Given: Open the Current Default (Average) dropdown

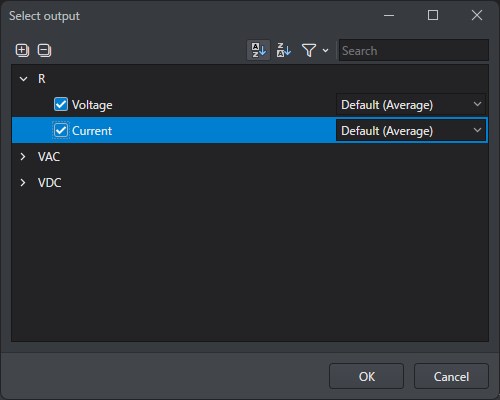Looking at the screenshot, I should coord(411,130).
